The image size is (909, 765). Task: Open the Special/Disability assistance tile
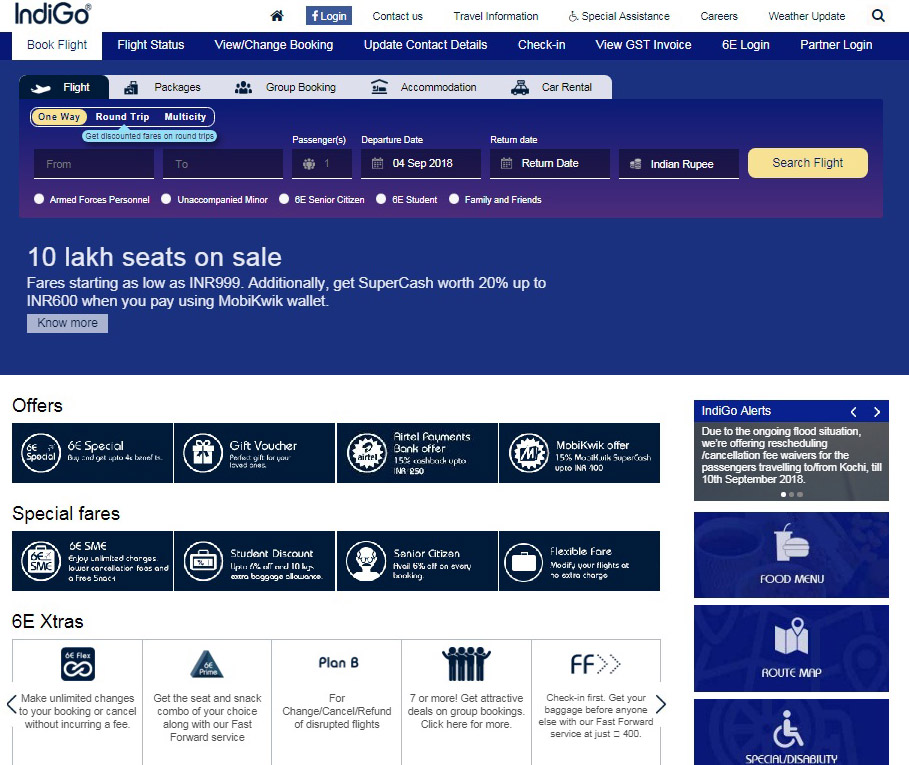point(791,732)
